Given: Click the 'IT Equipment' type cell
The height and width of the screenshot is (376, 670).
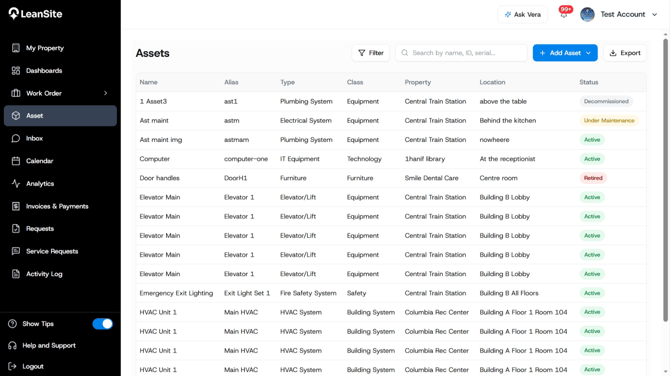Looking at the screenshot, I should 300,159.
